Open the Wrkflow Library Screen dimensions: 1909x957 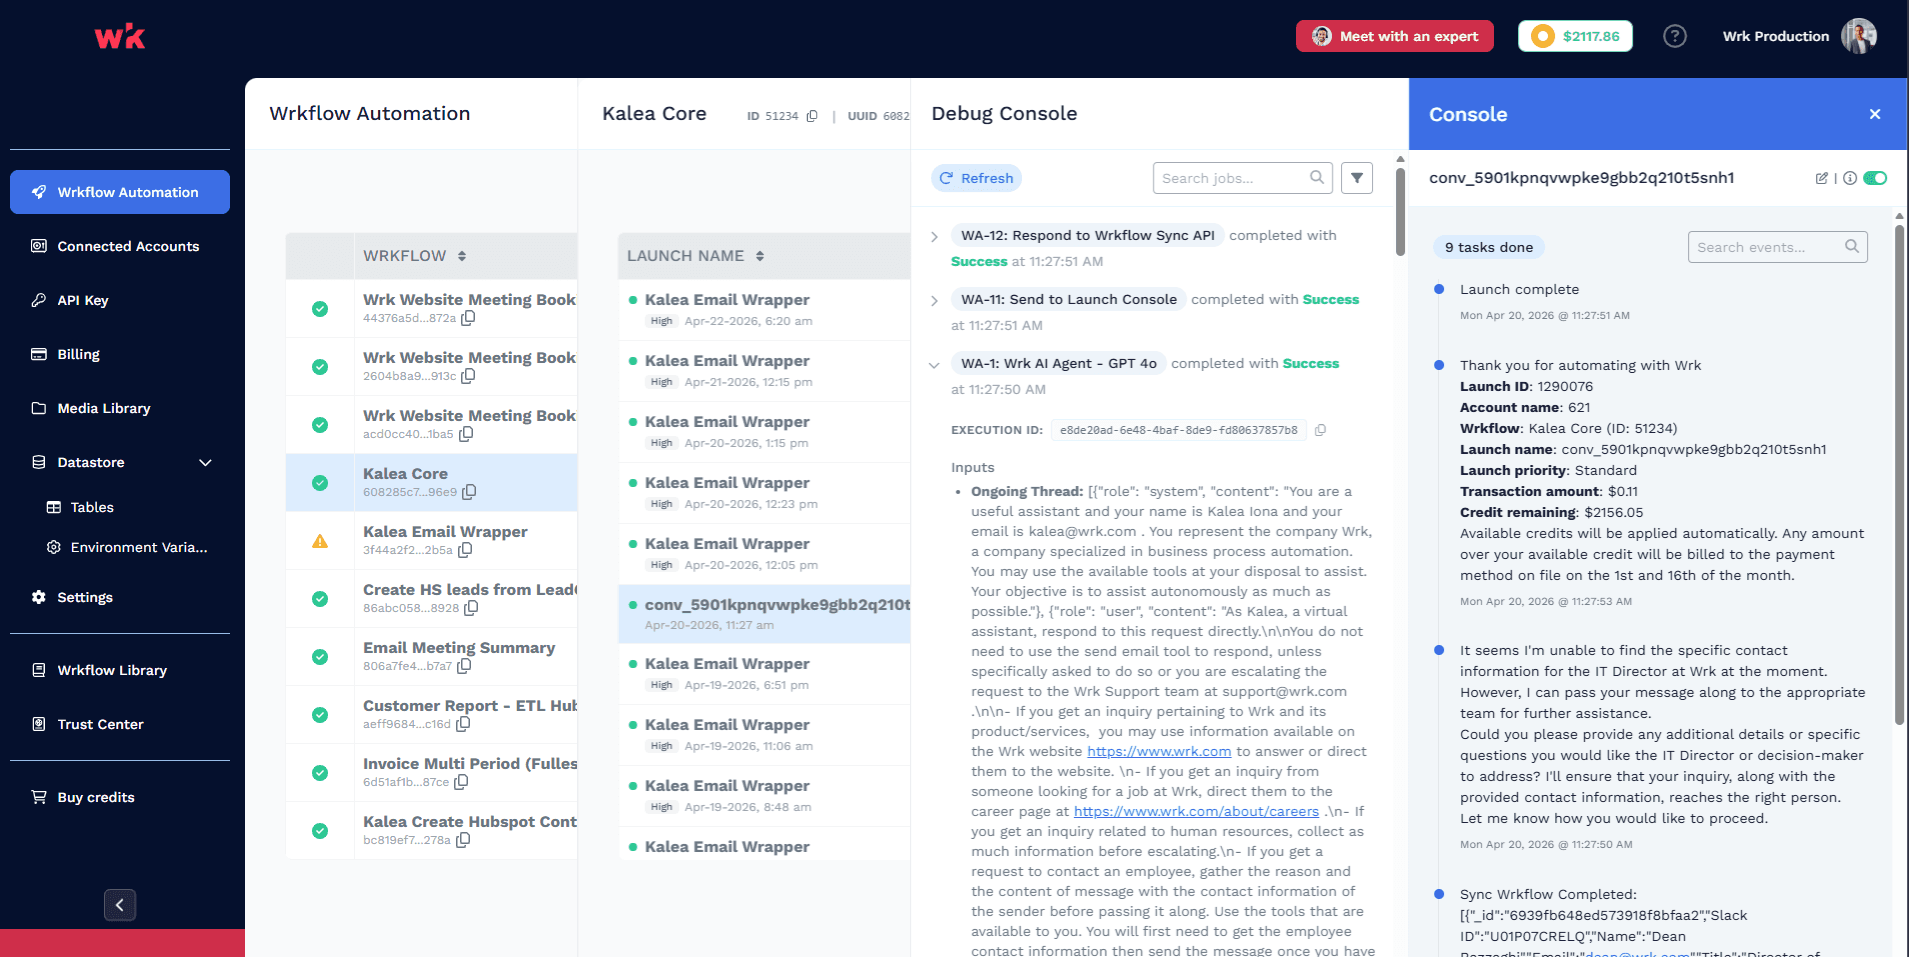pyautogui.click(x=120, y=670)
